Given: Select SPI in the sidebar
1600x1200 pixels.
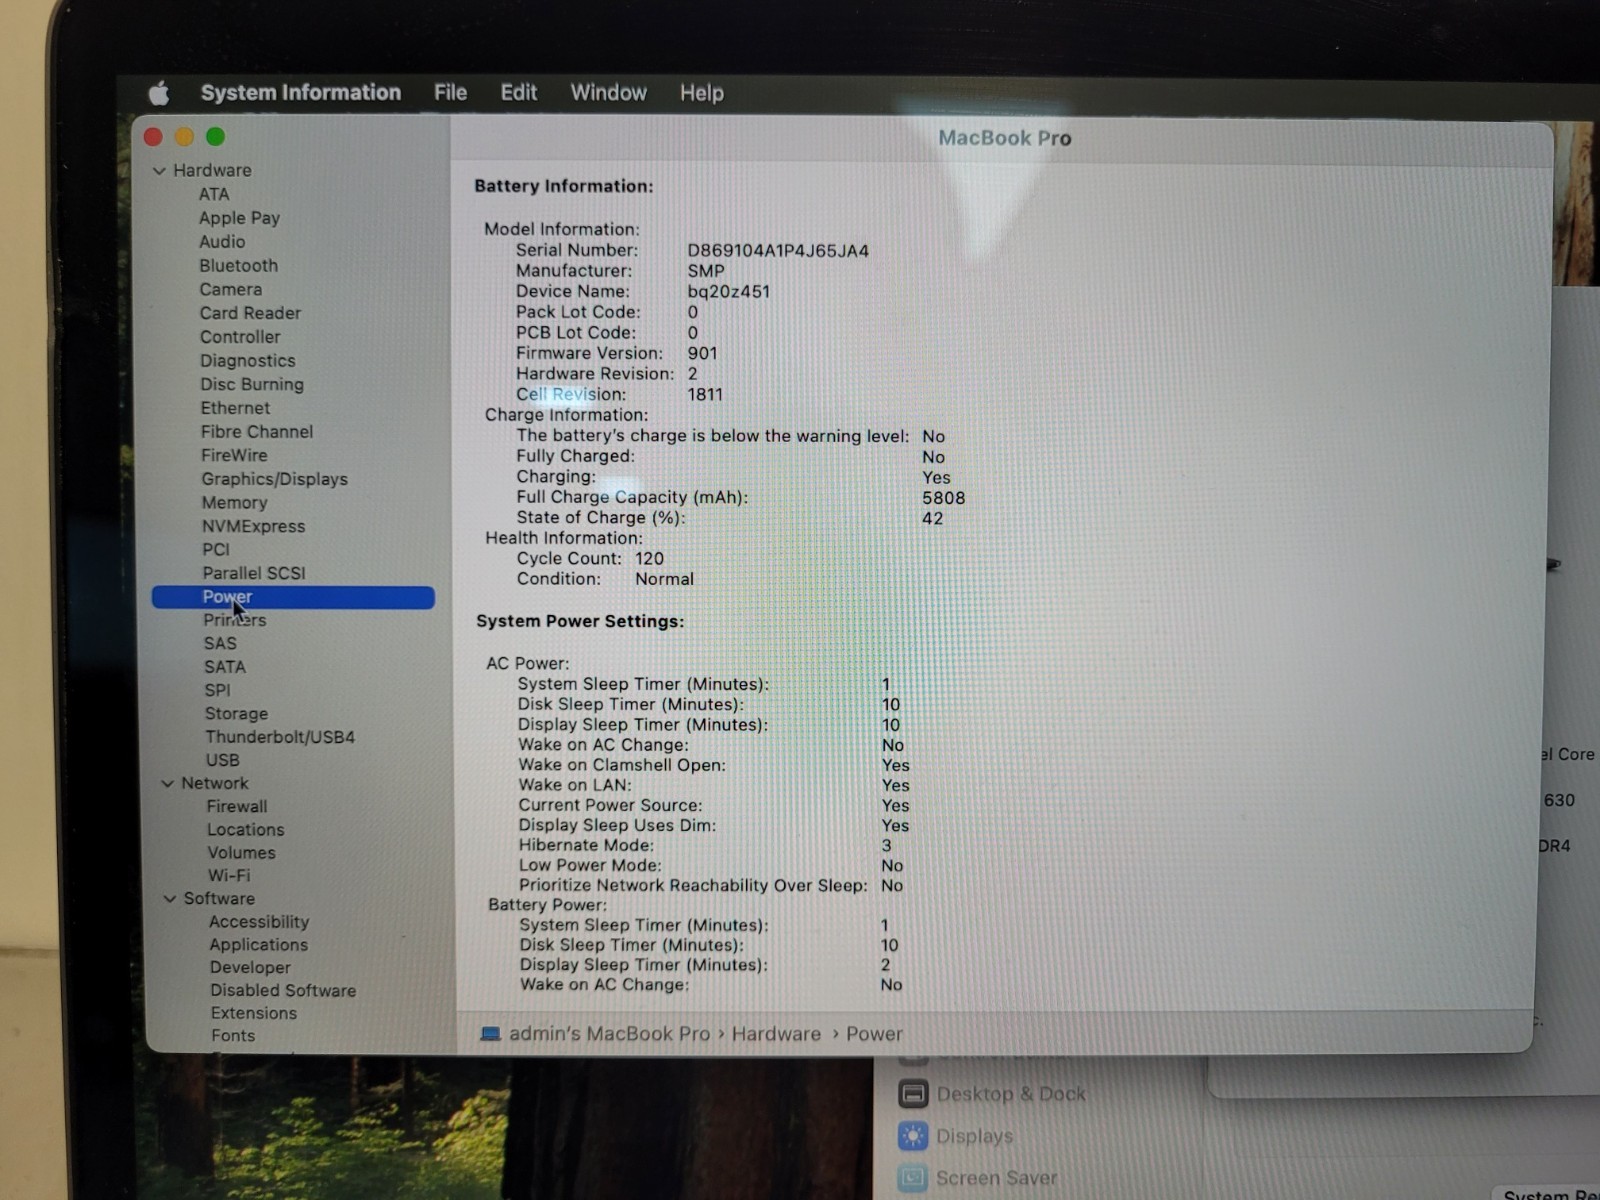Looking at the screenshot, I should coord(217,691).
